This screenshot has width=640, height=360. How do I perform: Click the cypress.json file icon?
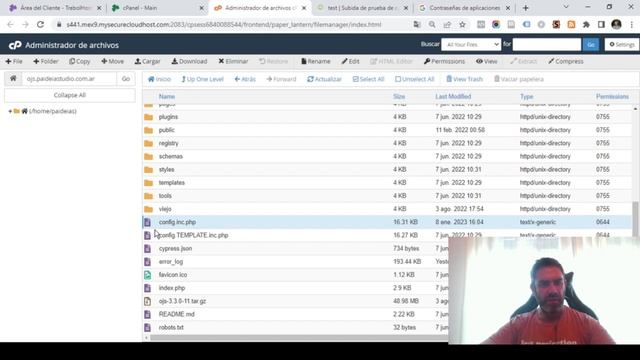pos(147,249)
